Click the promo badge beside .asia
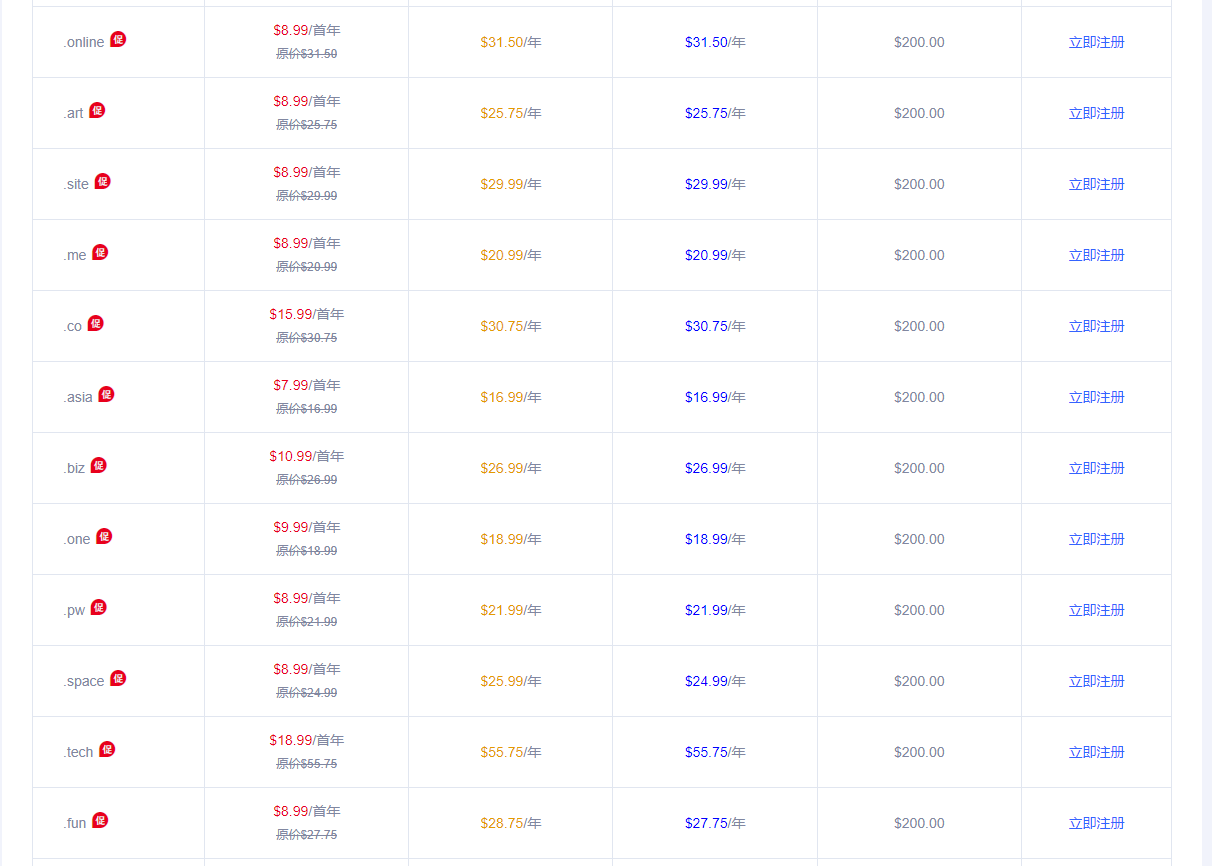The width and height of the screenshot is (1212, 866). (106, 394)
